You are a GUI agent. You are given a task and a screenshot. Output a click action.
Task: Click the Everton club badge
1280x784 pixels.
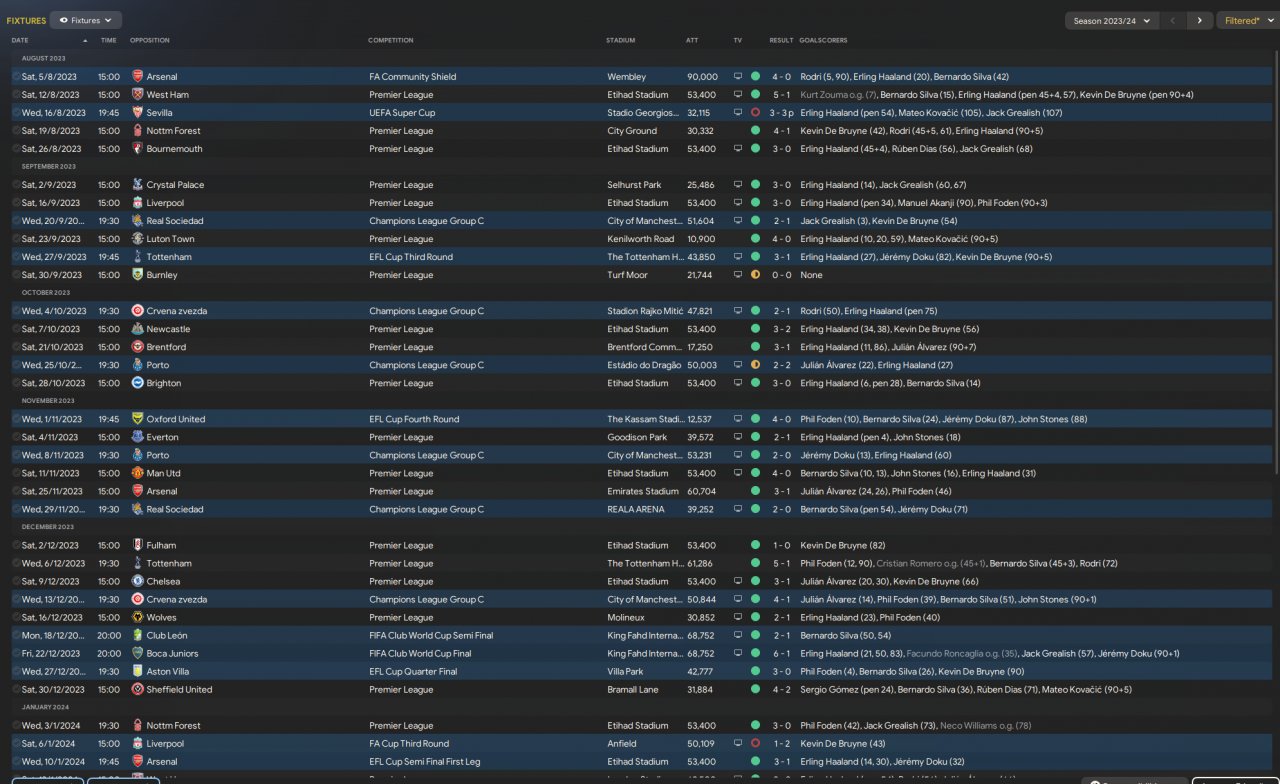[x=138, y=436]
